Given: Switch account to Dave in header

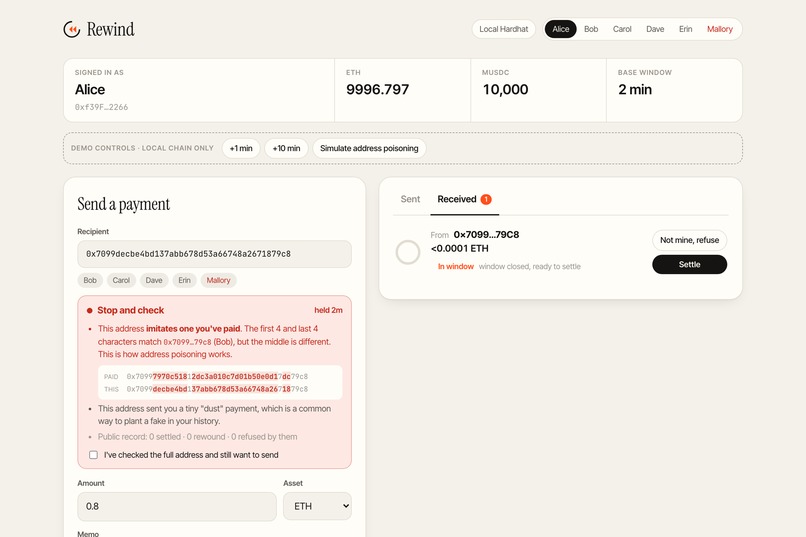Looking at the screenshot, I should click(x=655, y=29).
